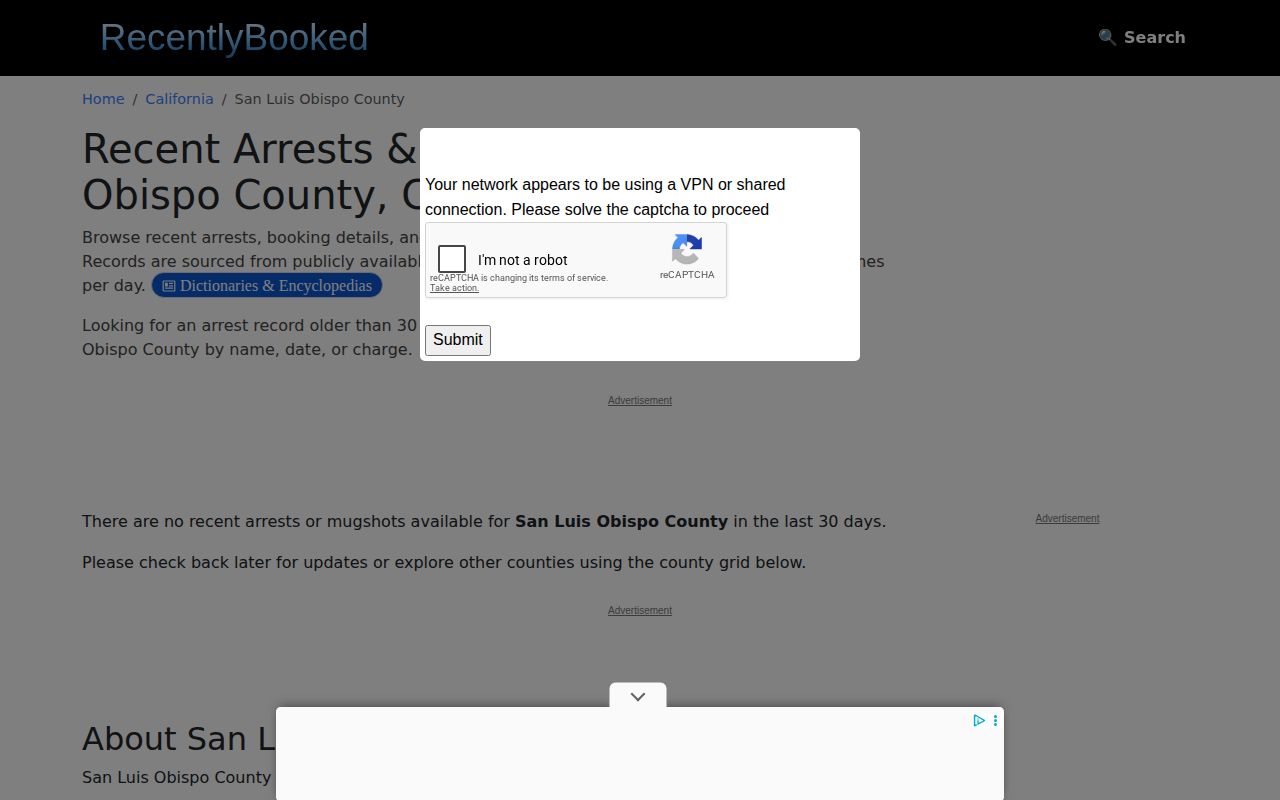Click the Advertisement label below 'check back later'
The image size is (1280, 800).
click(x=640, y=610)
